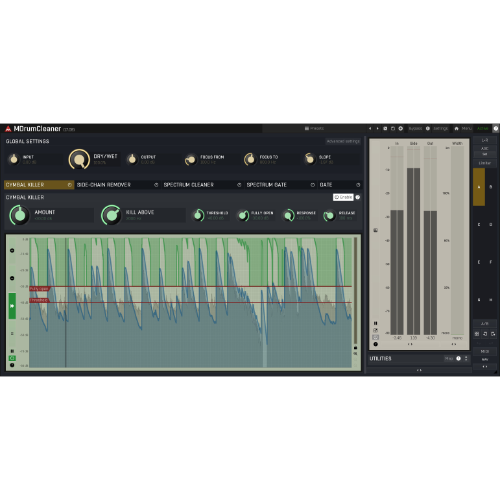Click round info icon at meters bottom-left
Viewport: 500px width, 500px height.
click(x=375, y=344)
